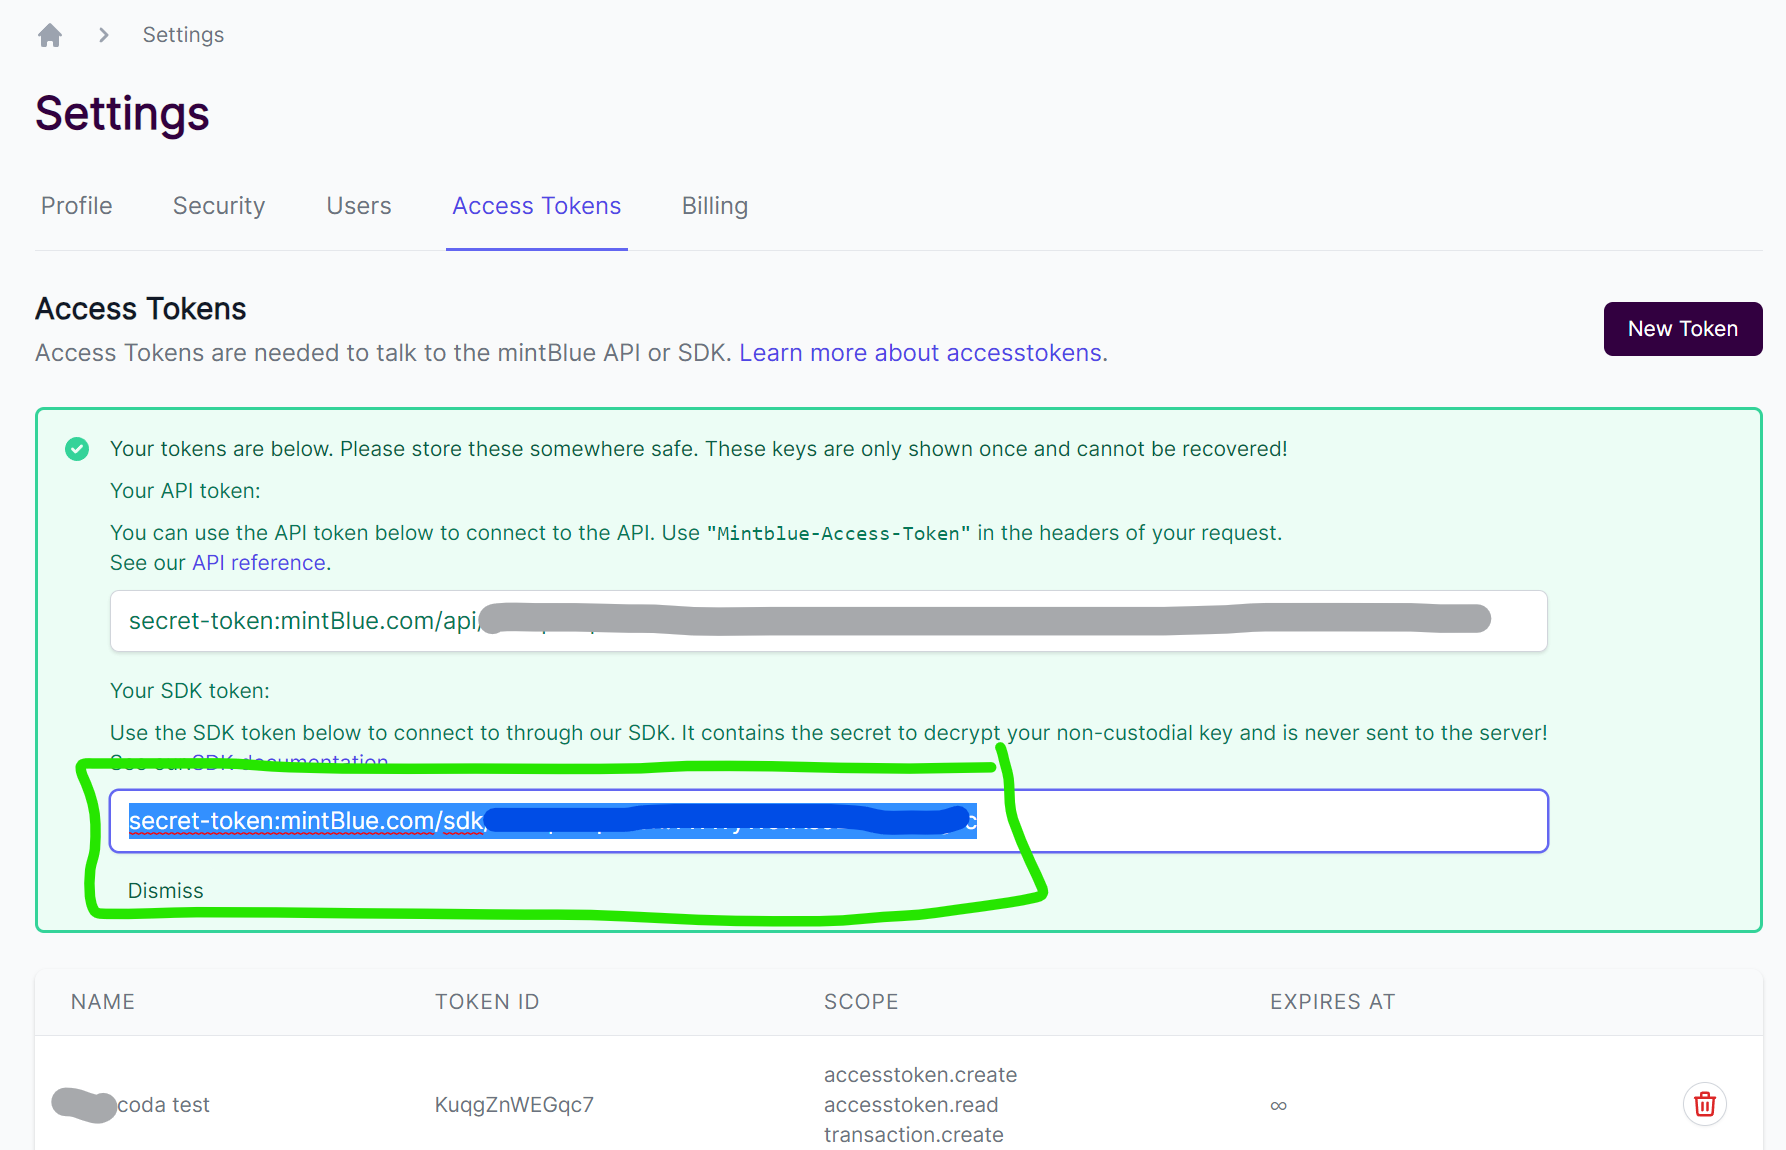Viewport: 1786px width, 1150px height.
Task: Switch to the Profile tab
Action: tap(77, 206)
